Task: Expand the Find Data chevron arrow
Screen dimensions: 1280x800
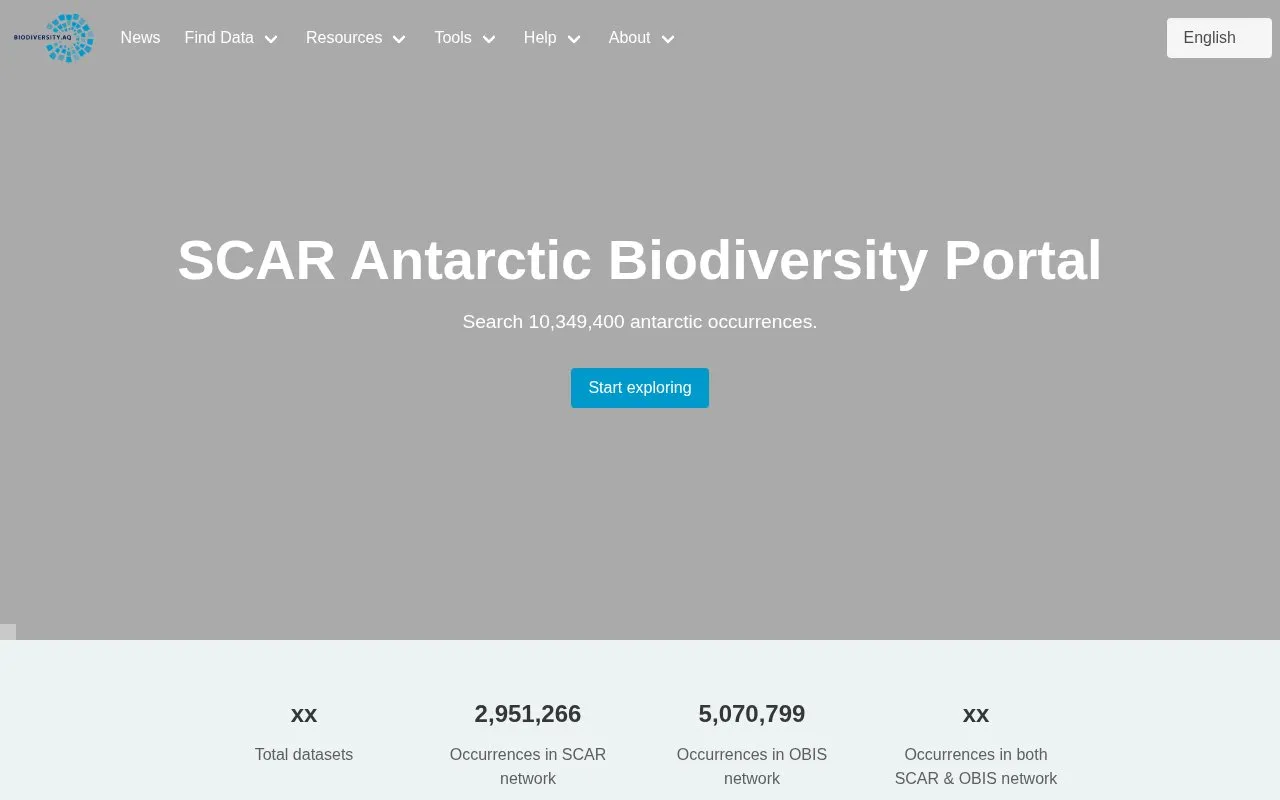Action: pos(271,39)
